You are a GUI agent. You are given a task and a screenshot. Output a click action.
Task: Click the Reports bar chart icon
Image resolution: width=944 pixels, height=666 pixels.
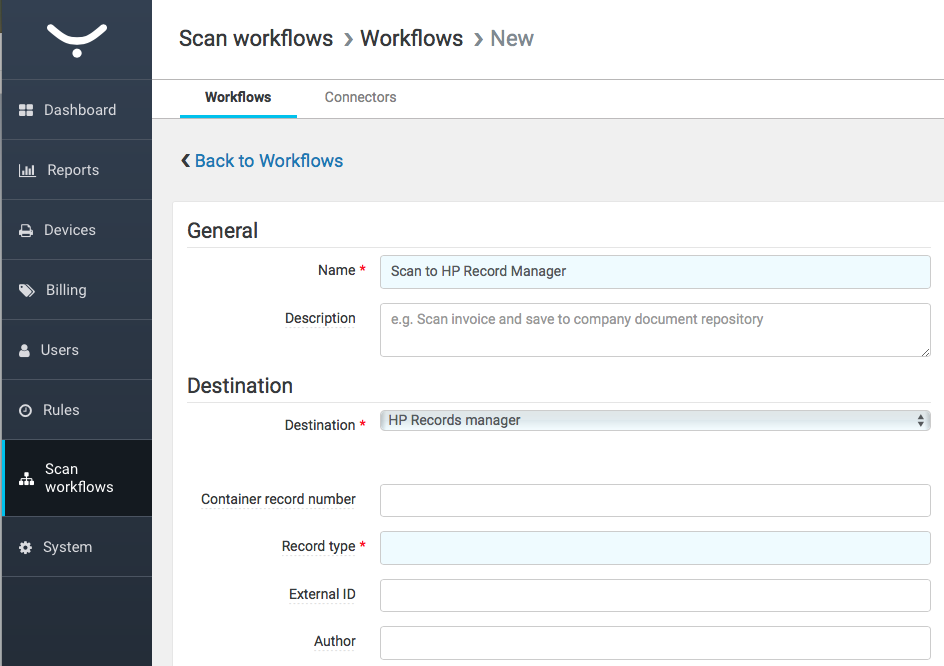[27, 170]
